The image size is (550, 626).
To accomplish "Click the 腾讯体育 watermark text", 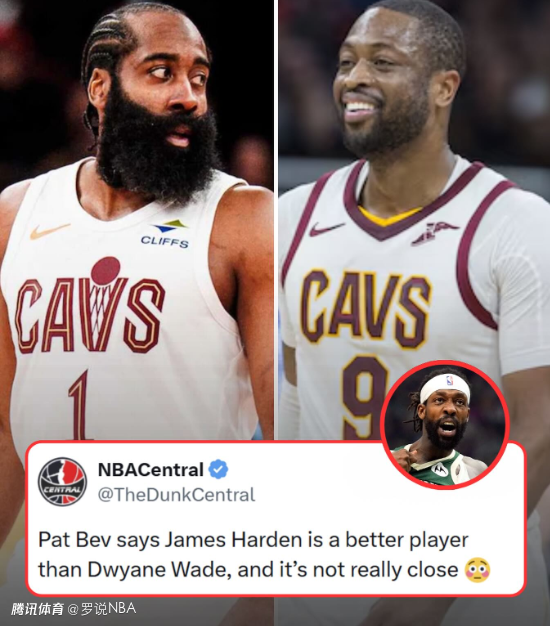I will [x=37, y=609].
